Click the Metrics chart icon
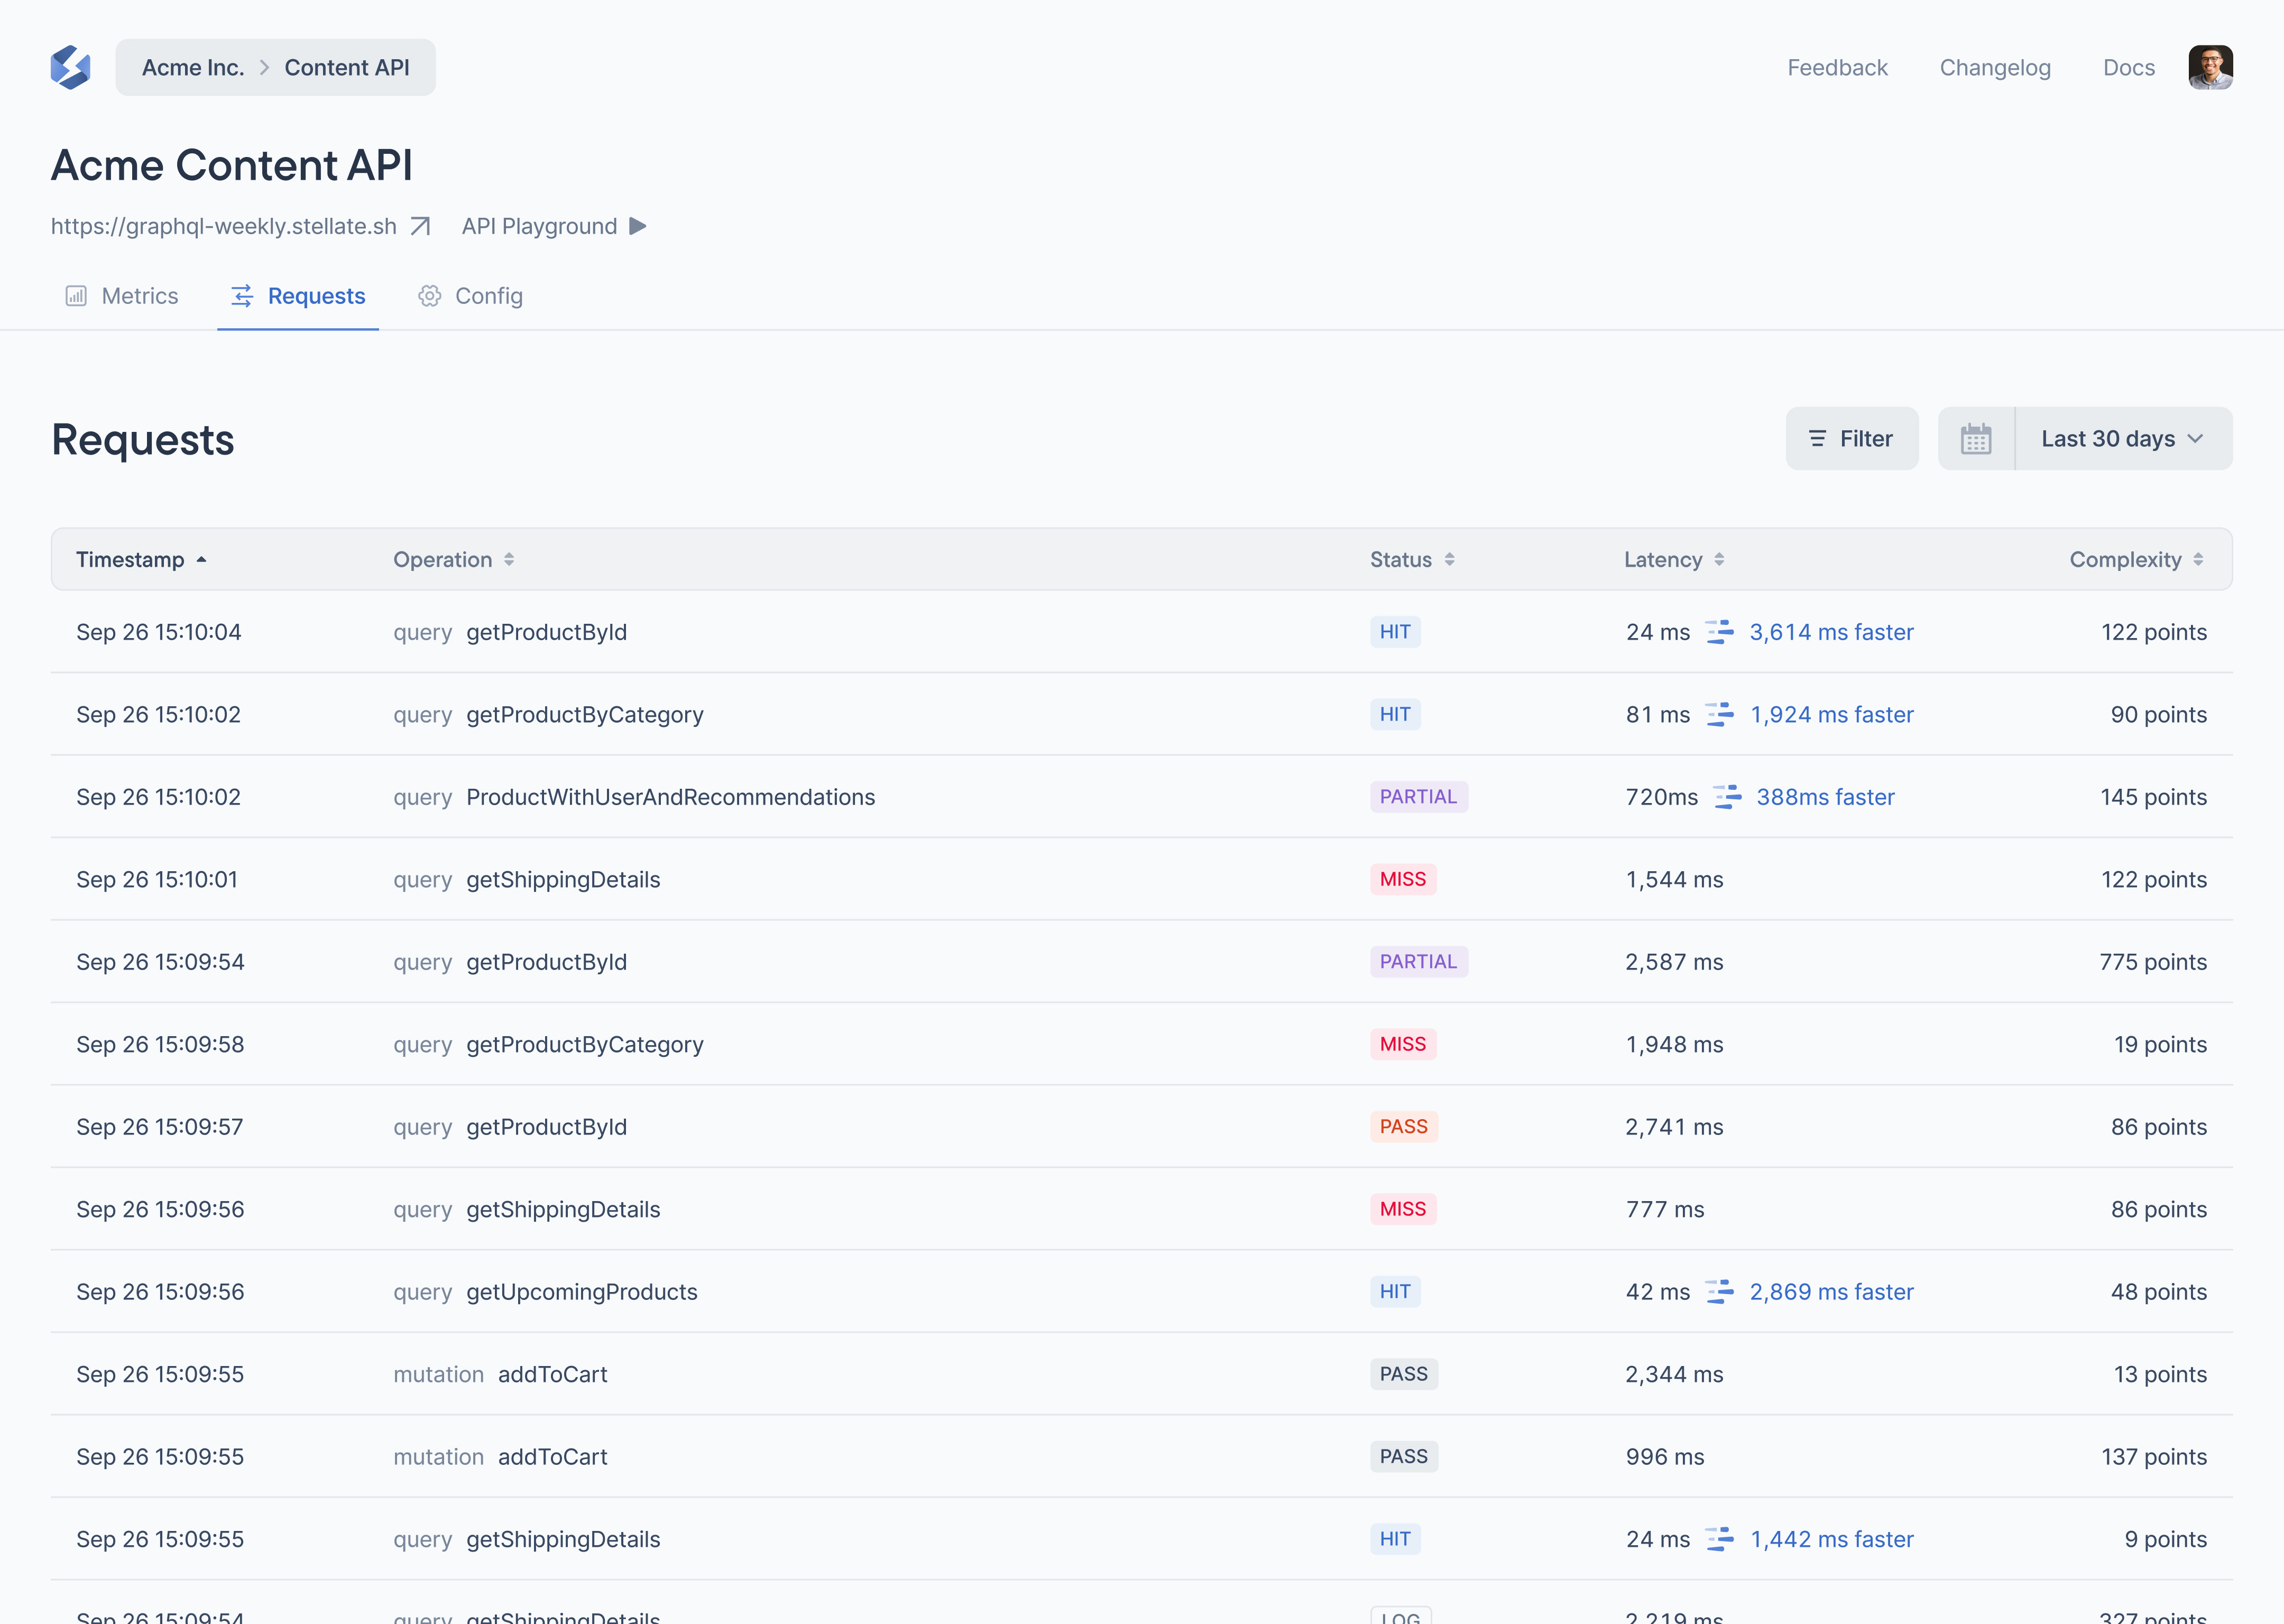 pos(76,296)
